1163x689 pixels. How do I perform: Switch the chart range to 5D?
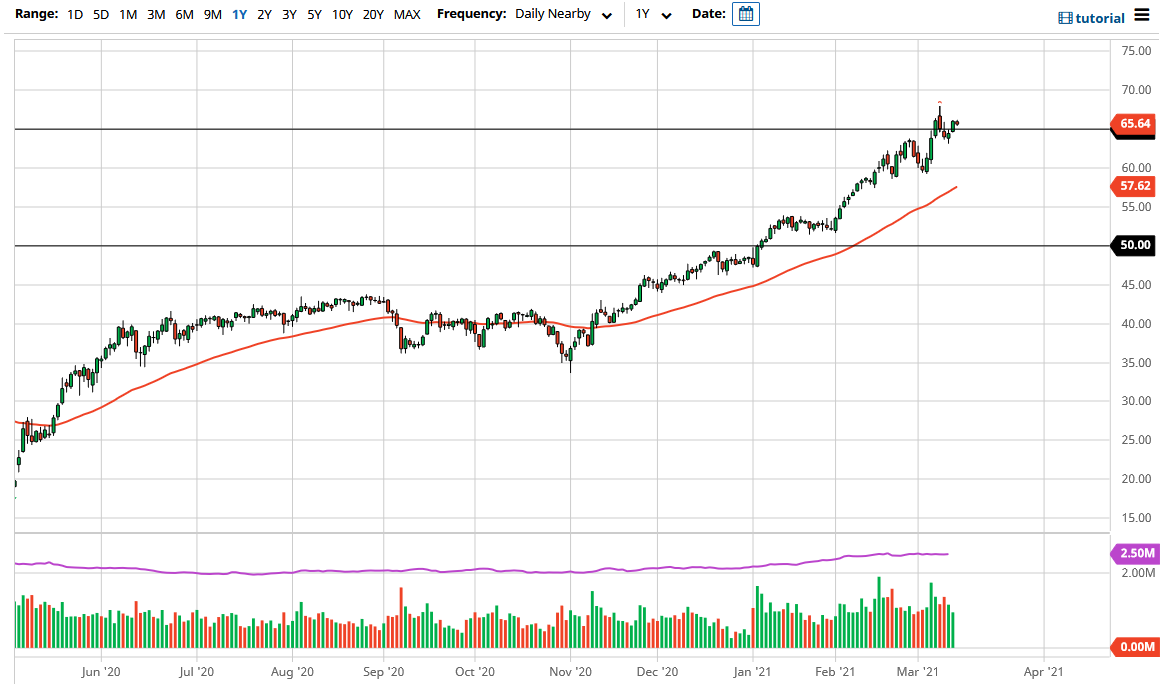click(x=99, y=15)
